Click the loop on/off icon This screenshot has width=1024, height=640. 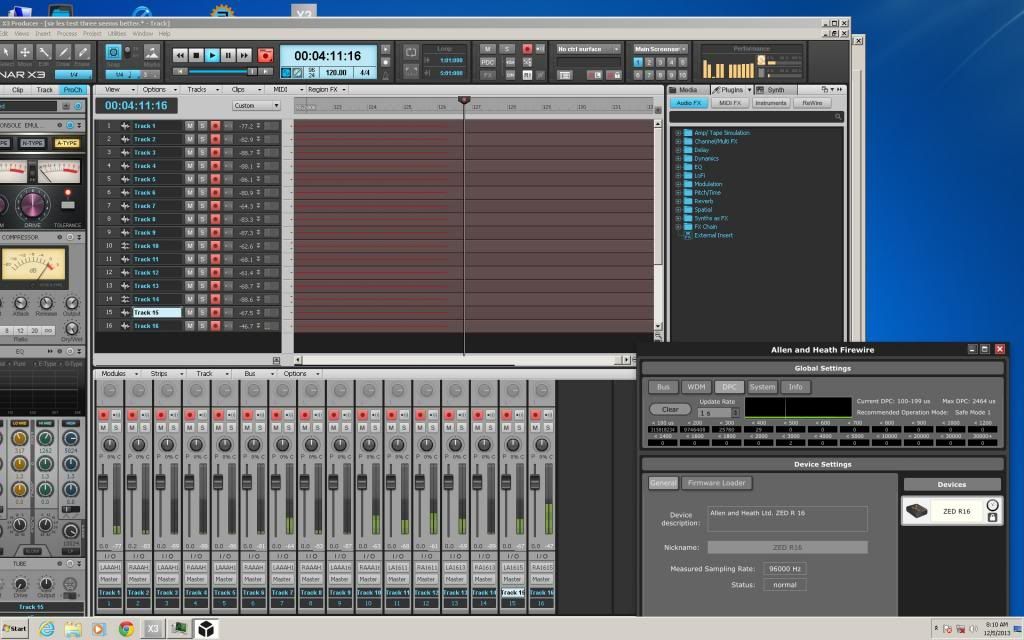tap(411, 51)
